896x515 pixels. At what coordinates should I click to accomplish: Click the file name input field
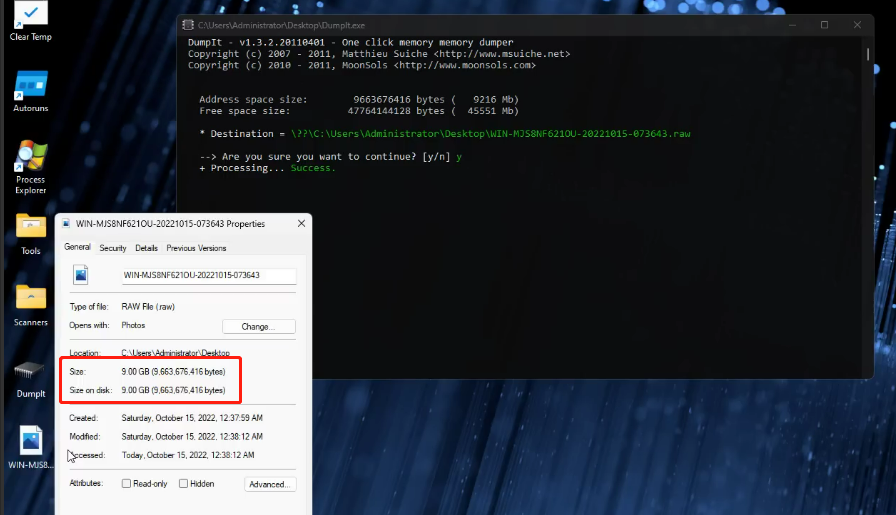click(209, 276)
